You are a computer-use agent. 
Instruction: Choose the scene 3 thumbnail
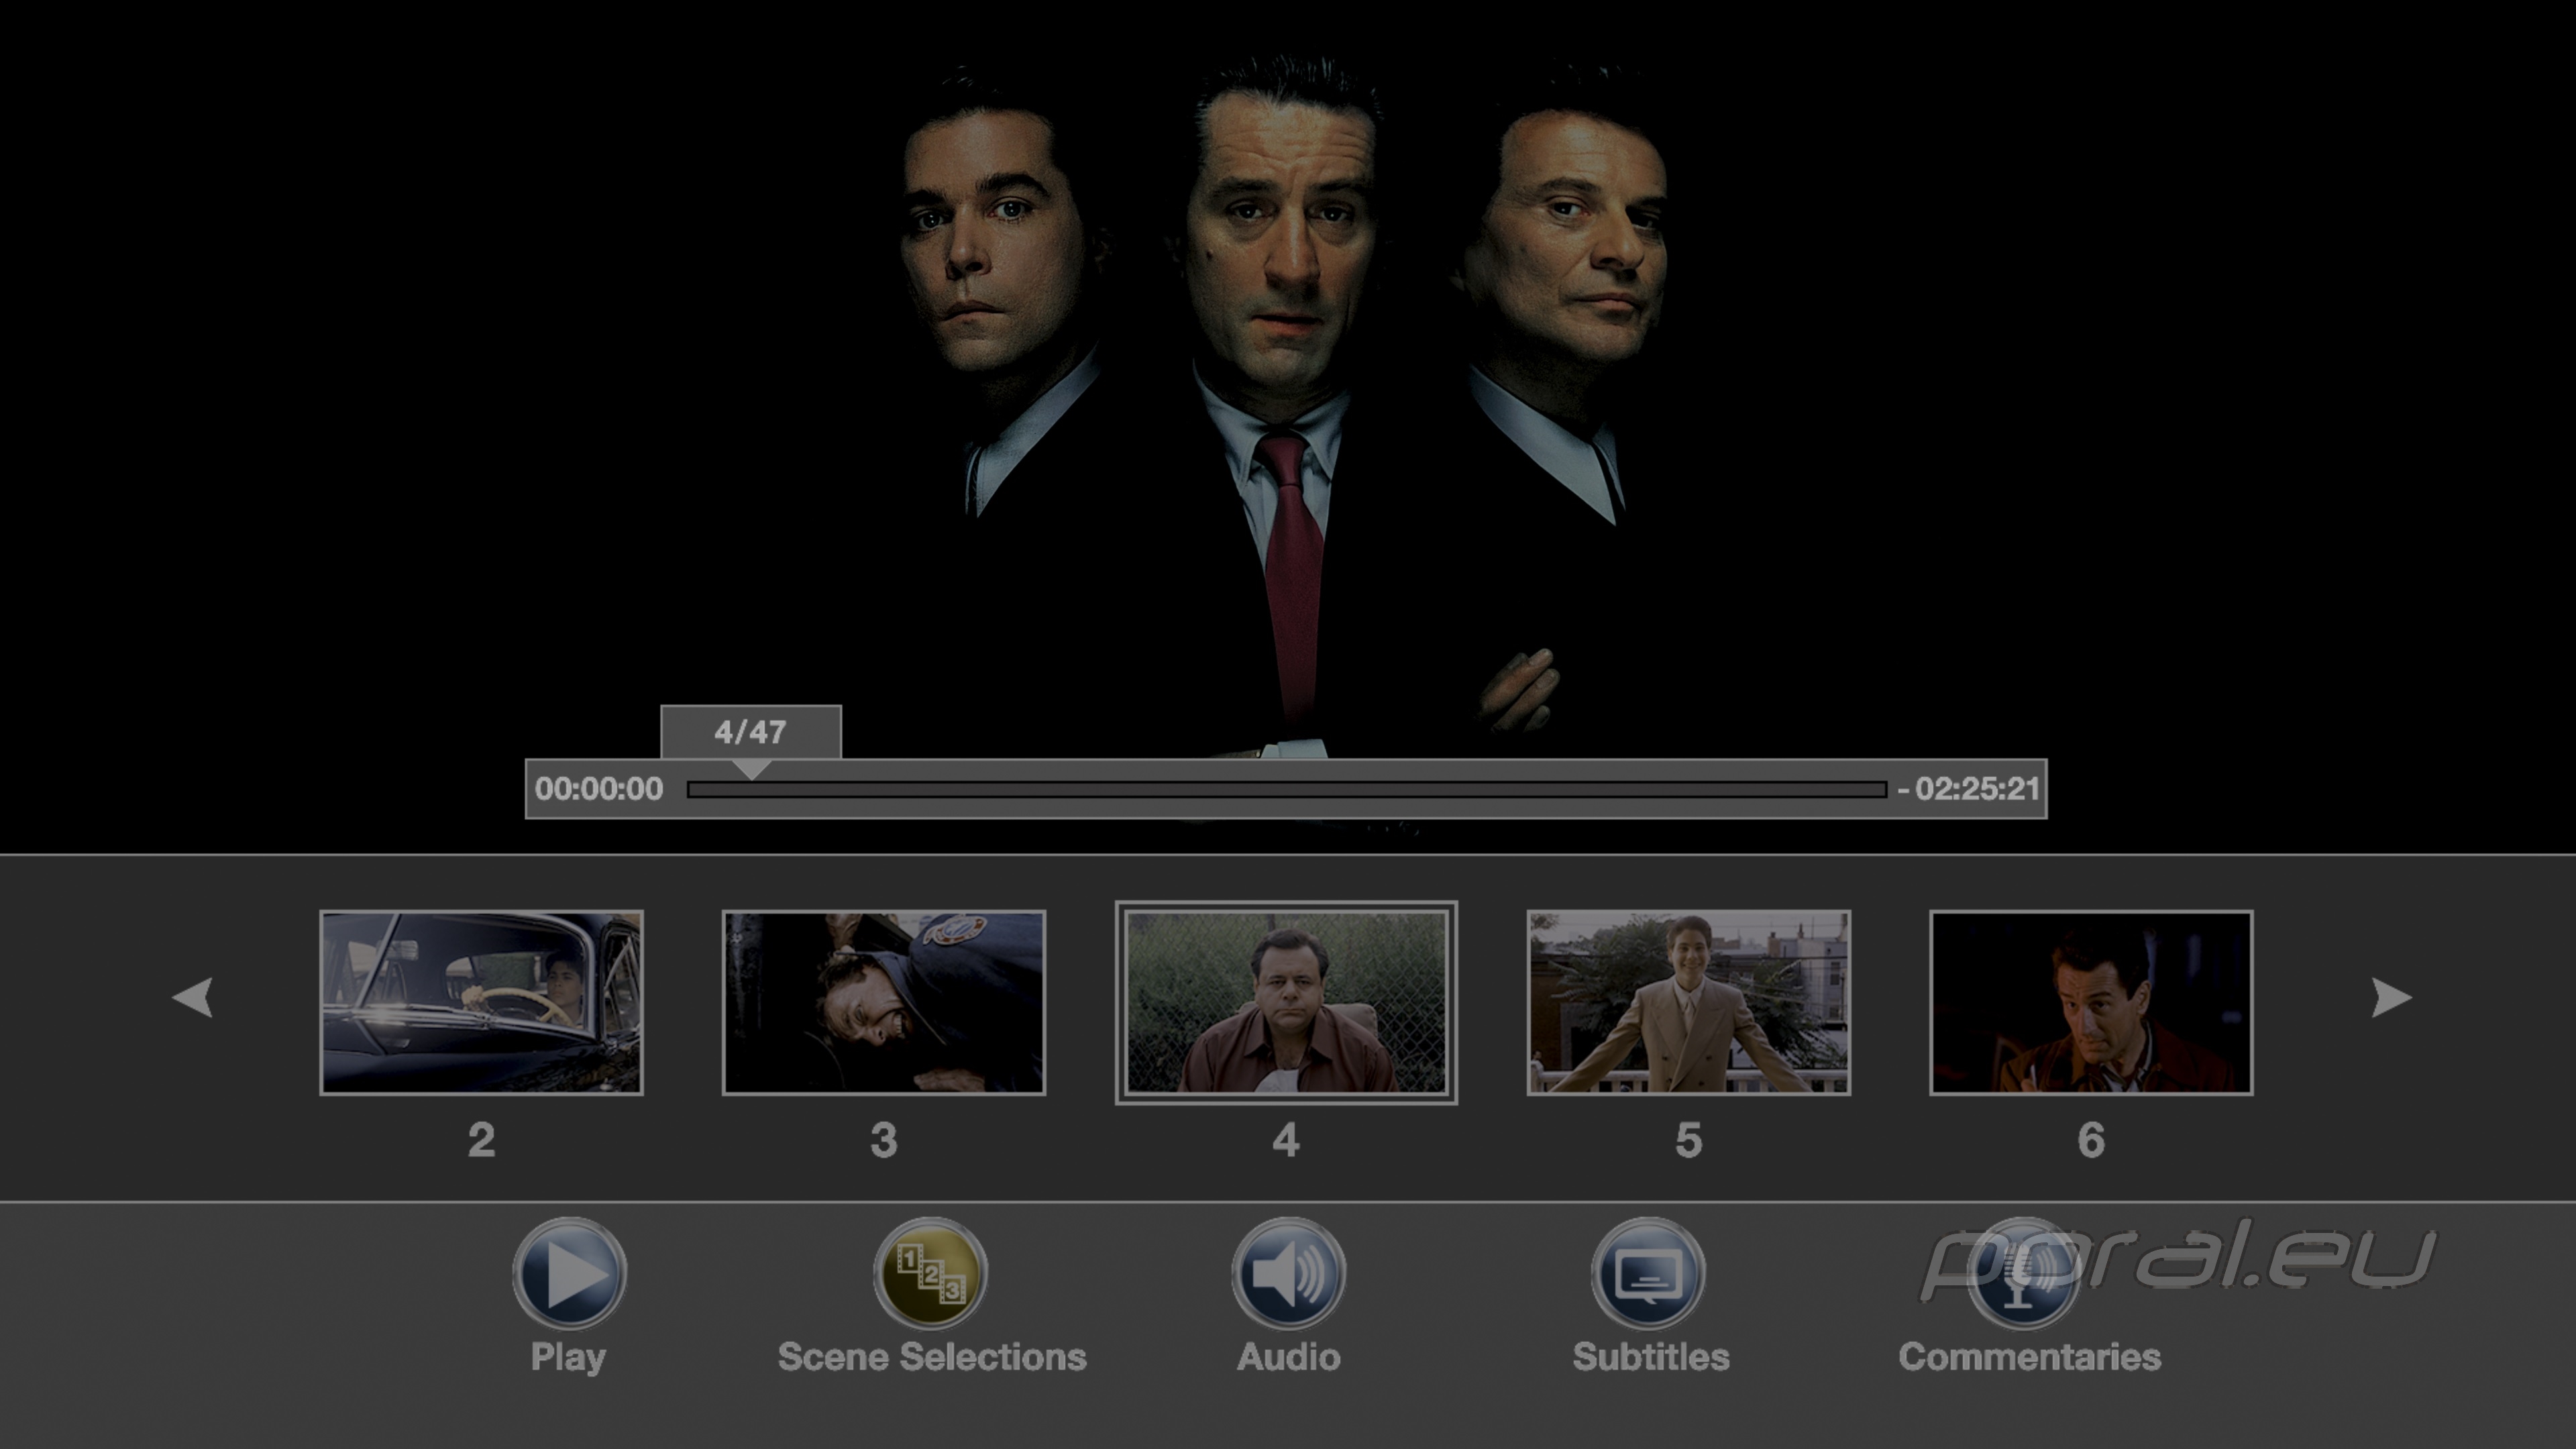(884, 1002)
